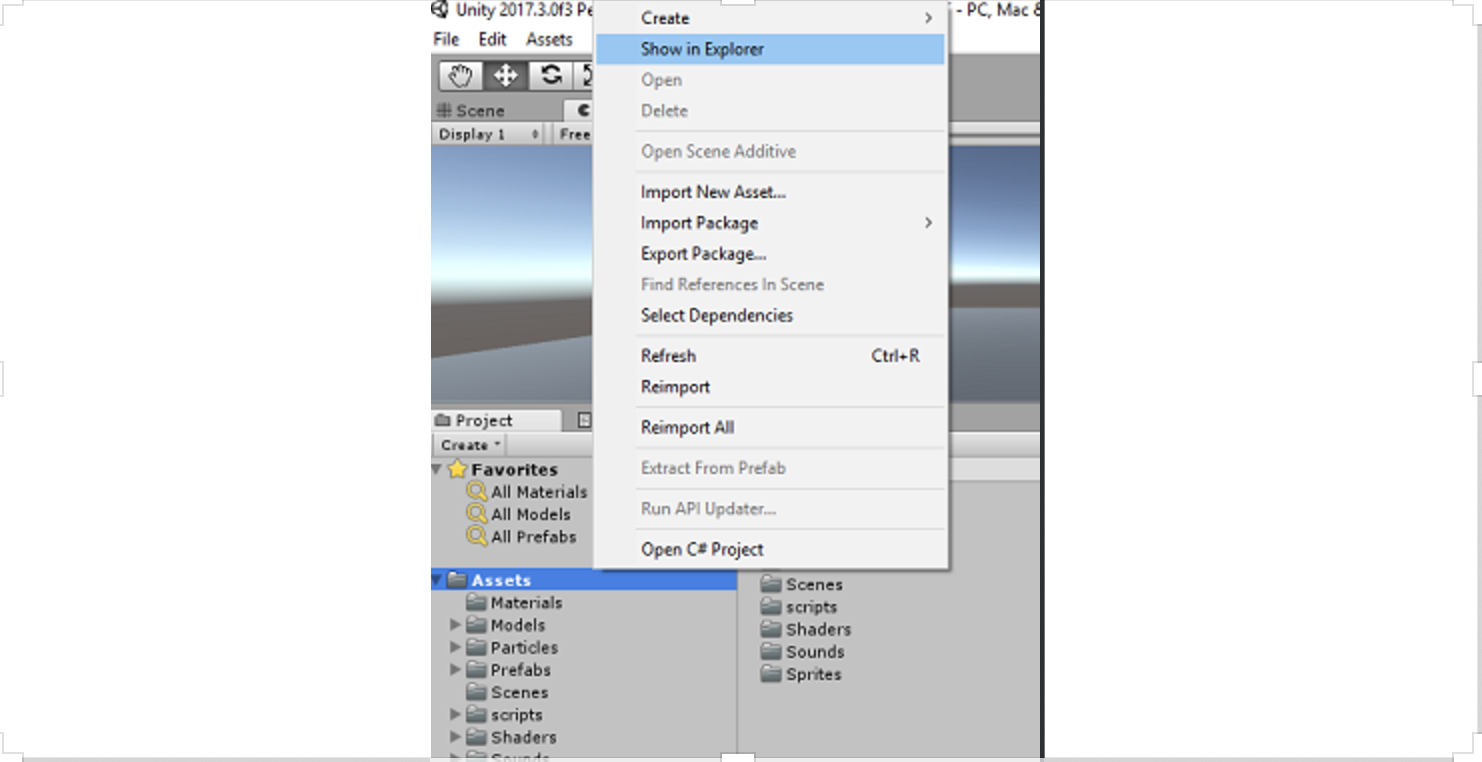The height and width of the screenshot is (762, 1482).
Task: Choose Import New Asset...
Action: pos(770,192)
